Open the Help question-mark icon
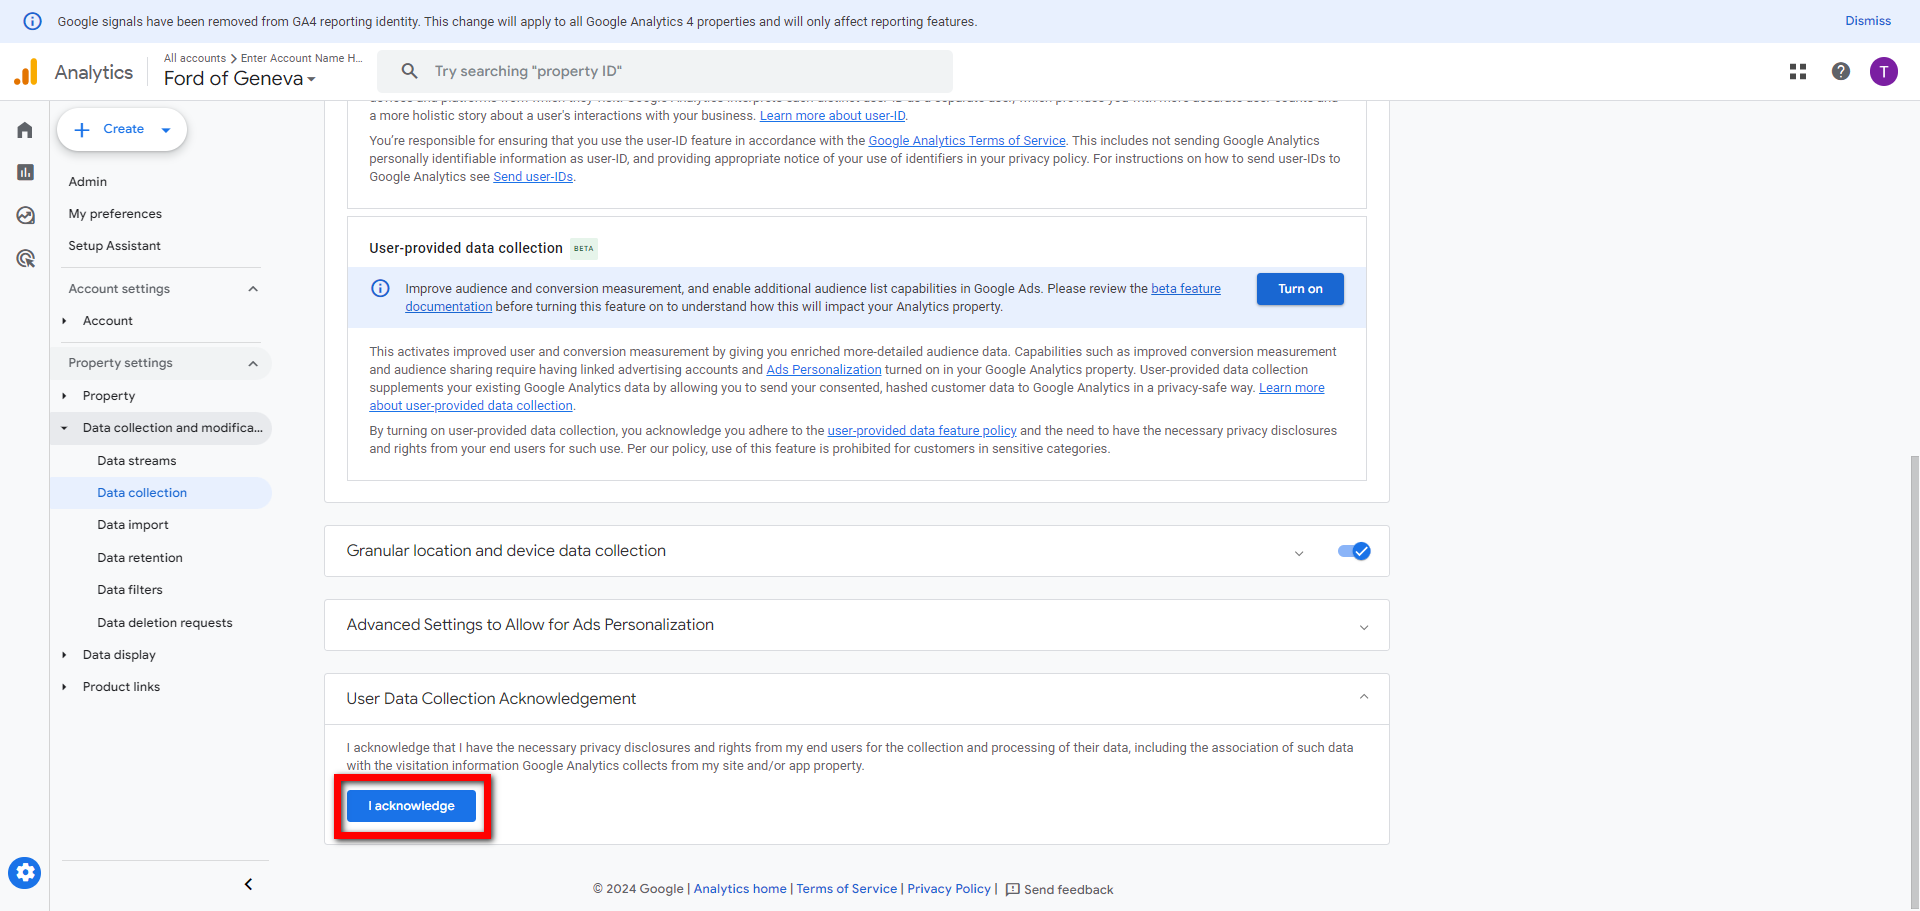This screenshot has height=911, width=1920. (x=1841, y=71)
